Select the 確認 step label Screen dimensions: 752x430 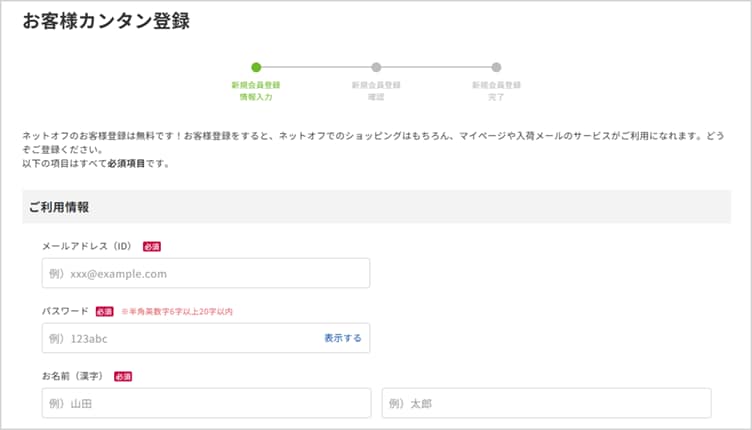point(376,97)
